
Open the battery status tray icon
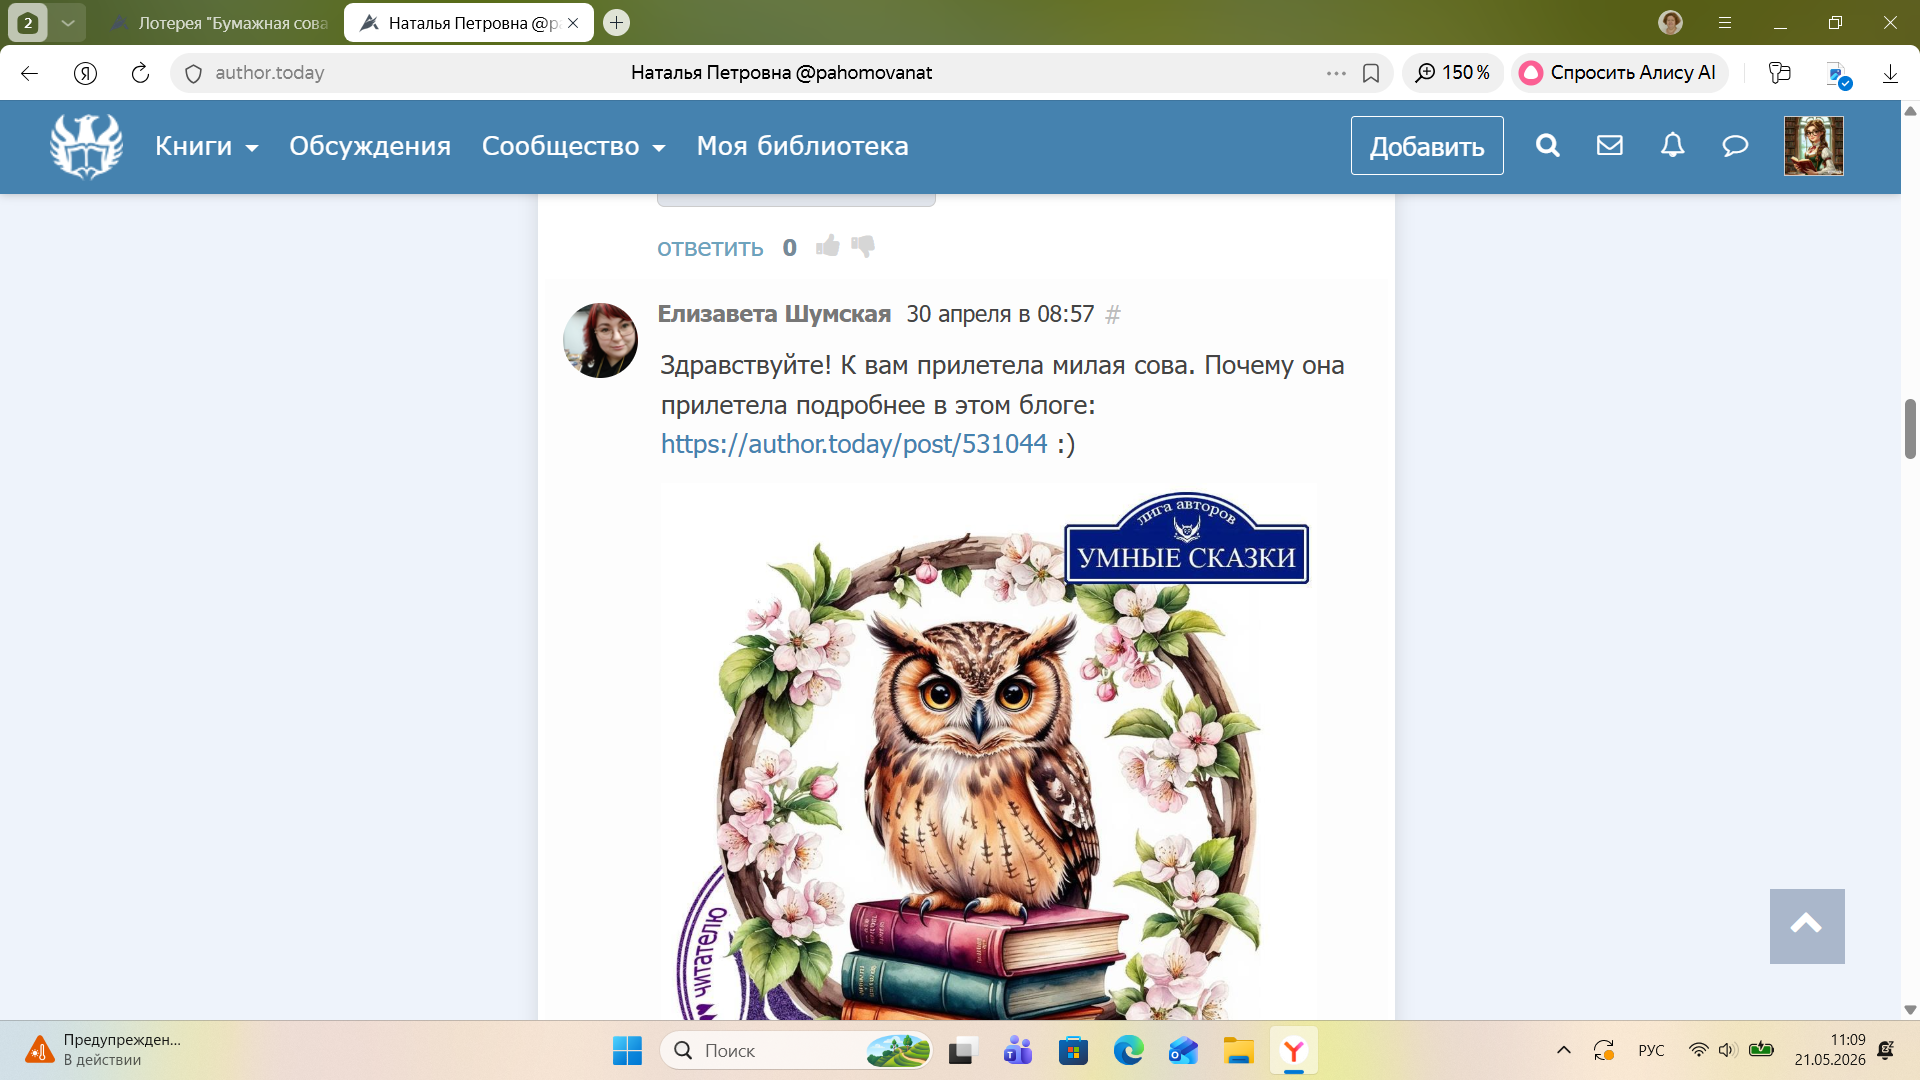coord(1761,1051)
